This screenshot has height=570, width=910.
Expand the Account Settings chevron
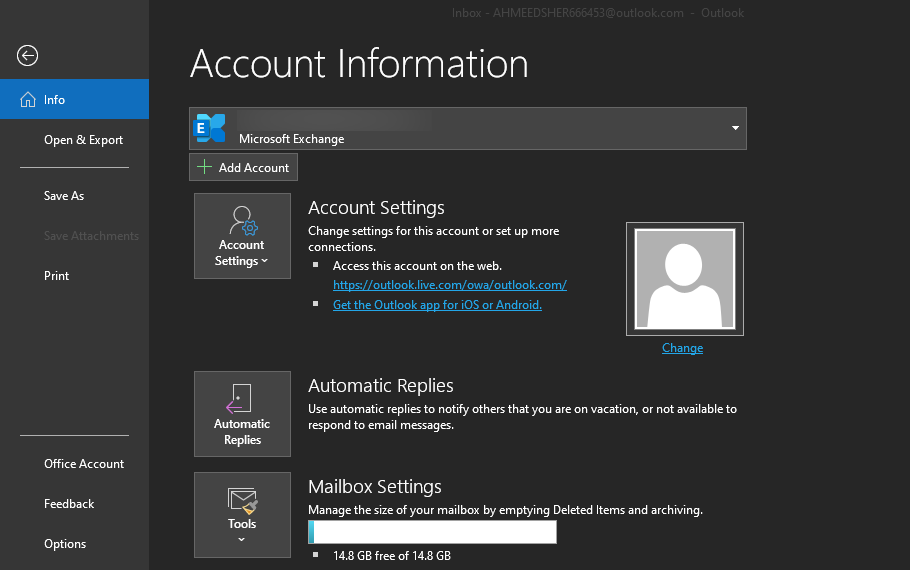pos(265,261)
